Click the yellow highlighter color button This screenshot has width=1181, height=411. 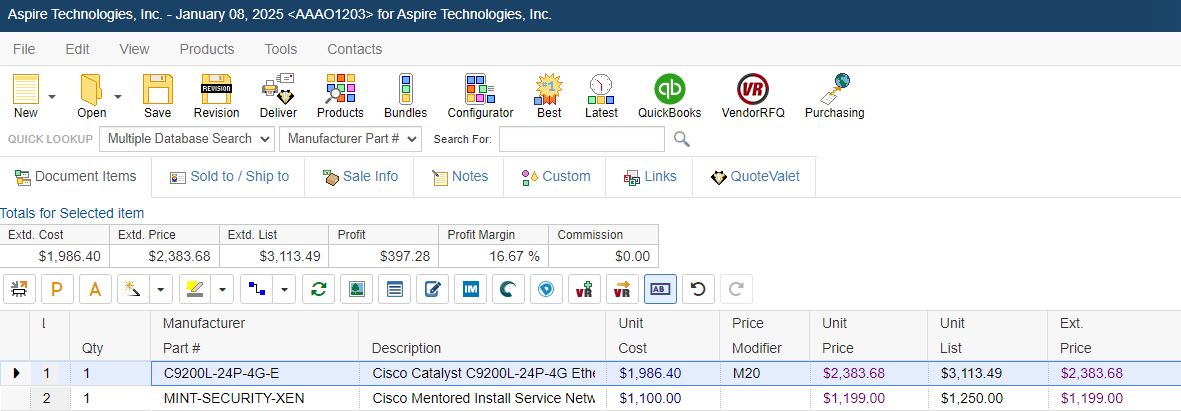pyautogui.click(x=195, y=289)
